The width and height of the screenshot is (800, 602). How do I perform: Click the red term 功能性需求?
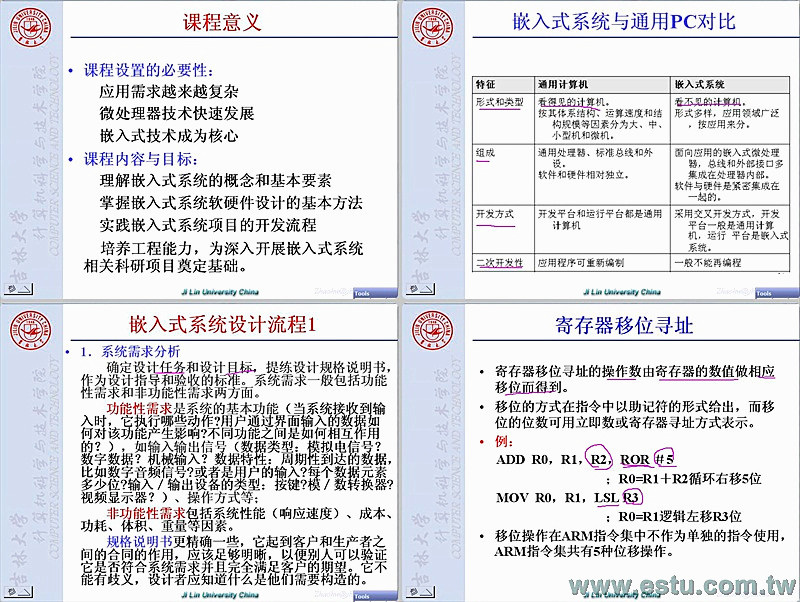coord(140,409)
